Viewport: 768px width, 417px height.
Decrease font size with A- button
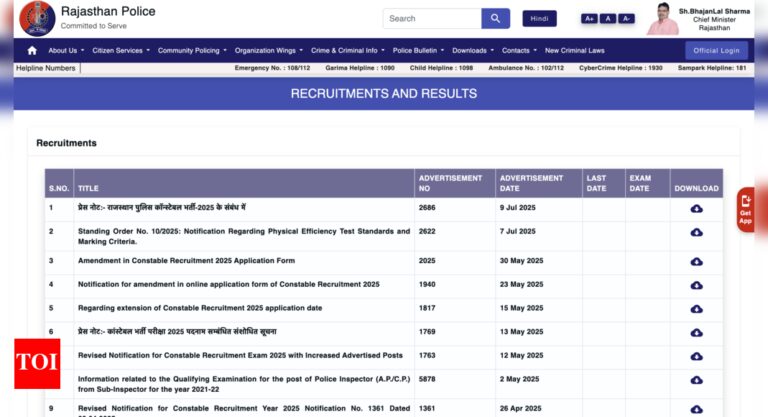click(x=626, y=19)
